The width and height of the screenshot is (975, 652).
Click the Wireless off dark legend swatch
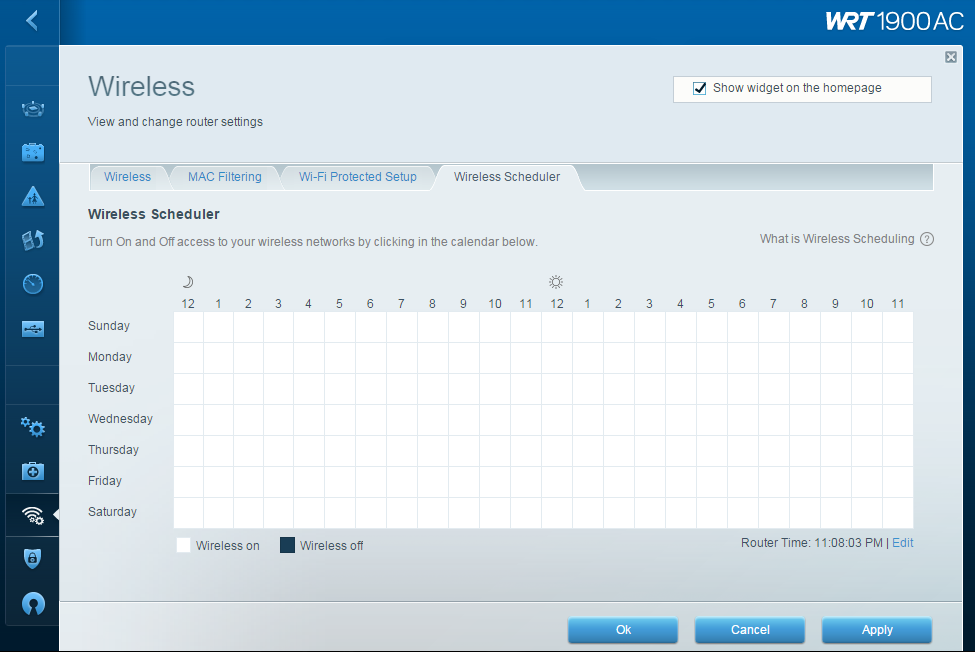pos(287,545)
